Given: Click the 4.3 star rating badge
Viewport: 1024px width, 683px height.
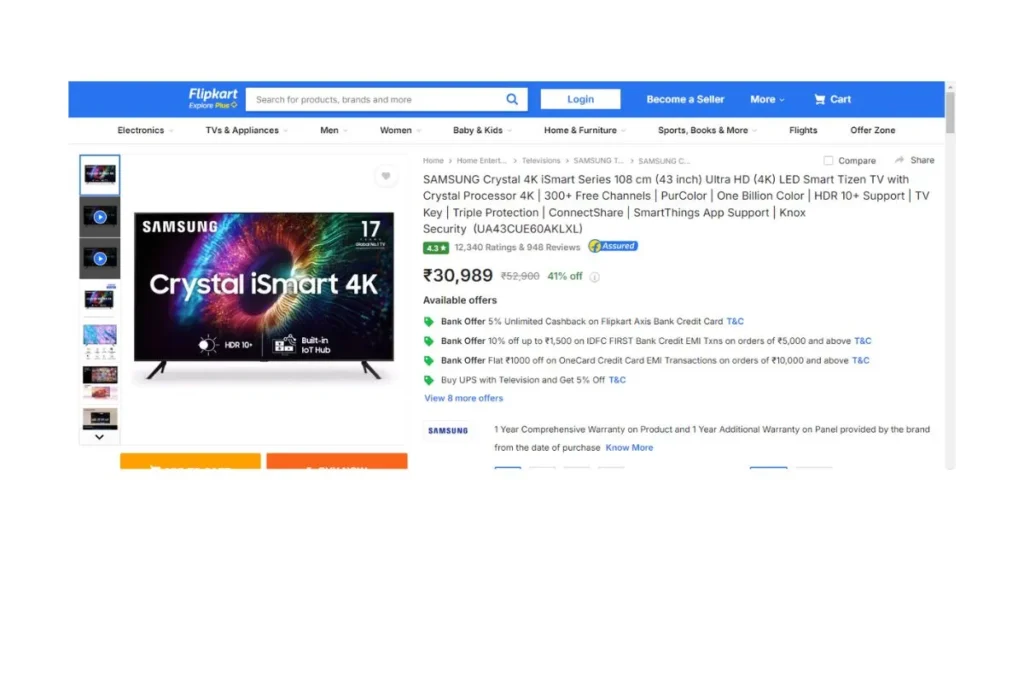Looking at the screenshot, I should [436, 247].
